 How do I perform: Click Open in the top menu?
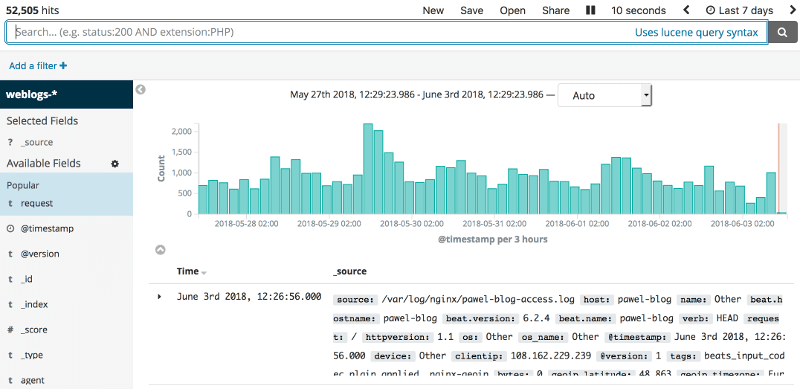click(x=513, y=10)
